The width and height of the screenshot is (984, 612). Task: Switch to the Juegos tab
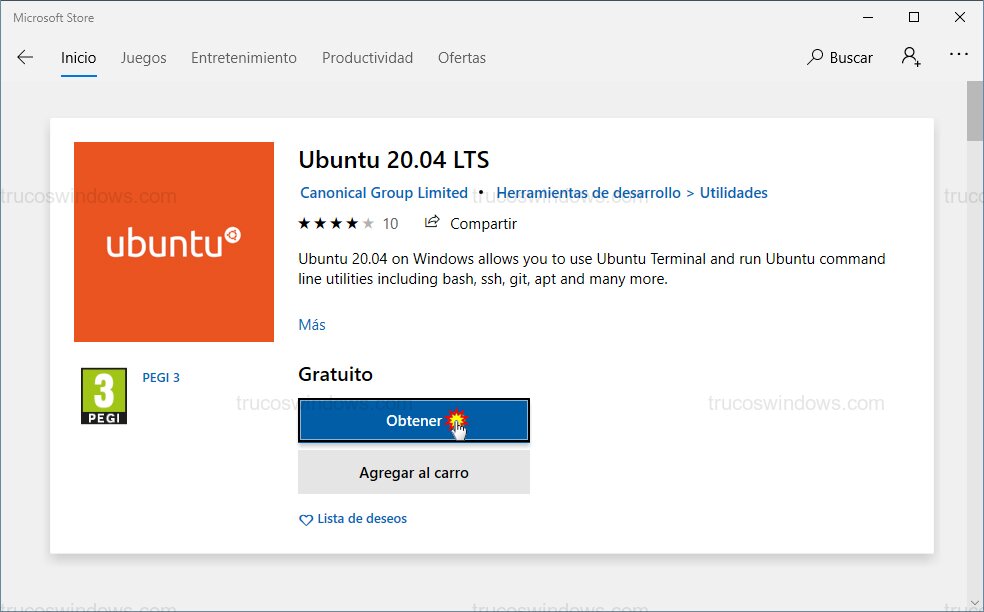pos(143,58)
